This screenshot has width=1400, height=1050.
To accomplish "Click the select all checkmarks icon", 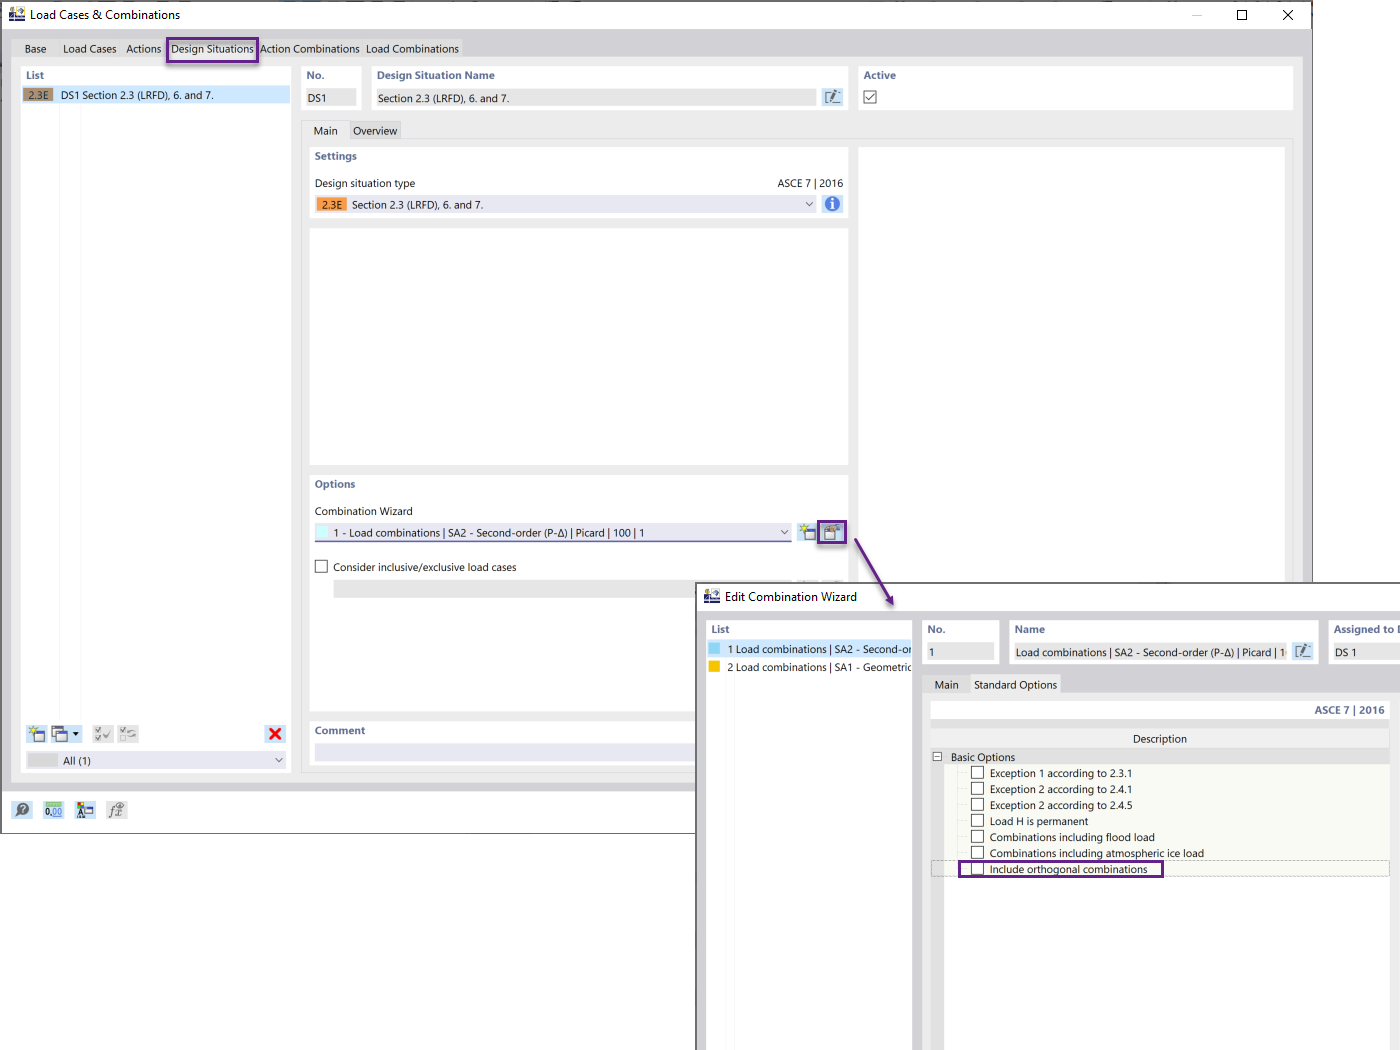I will point(102,734).
